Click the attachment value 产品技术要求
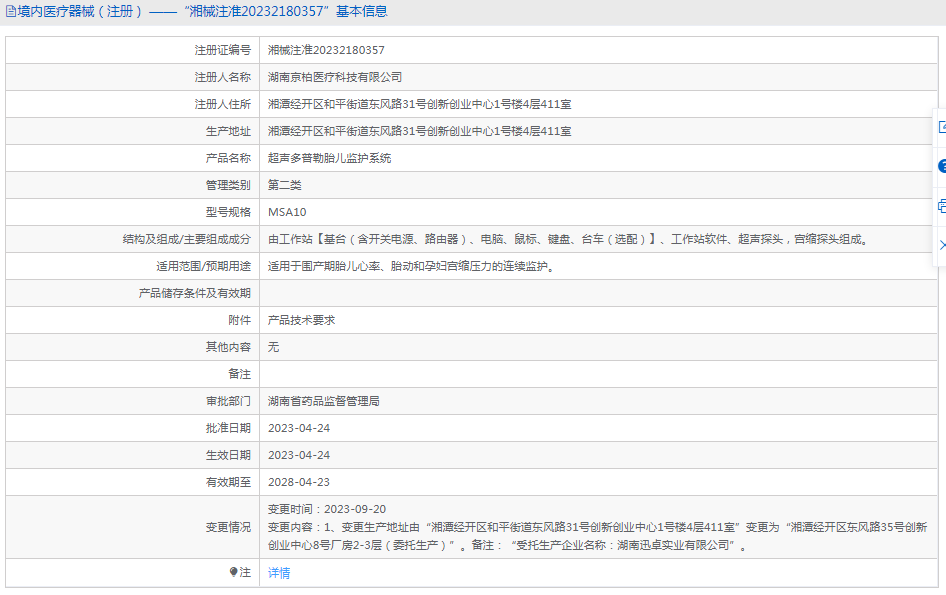The image size is (946, 595). [x=302, y=320]
